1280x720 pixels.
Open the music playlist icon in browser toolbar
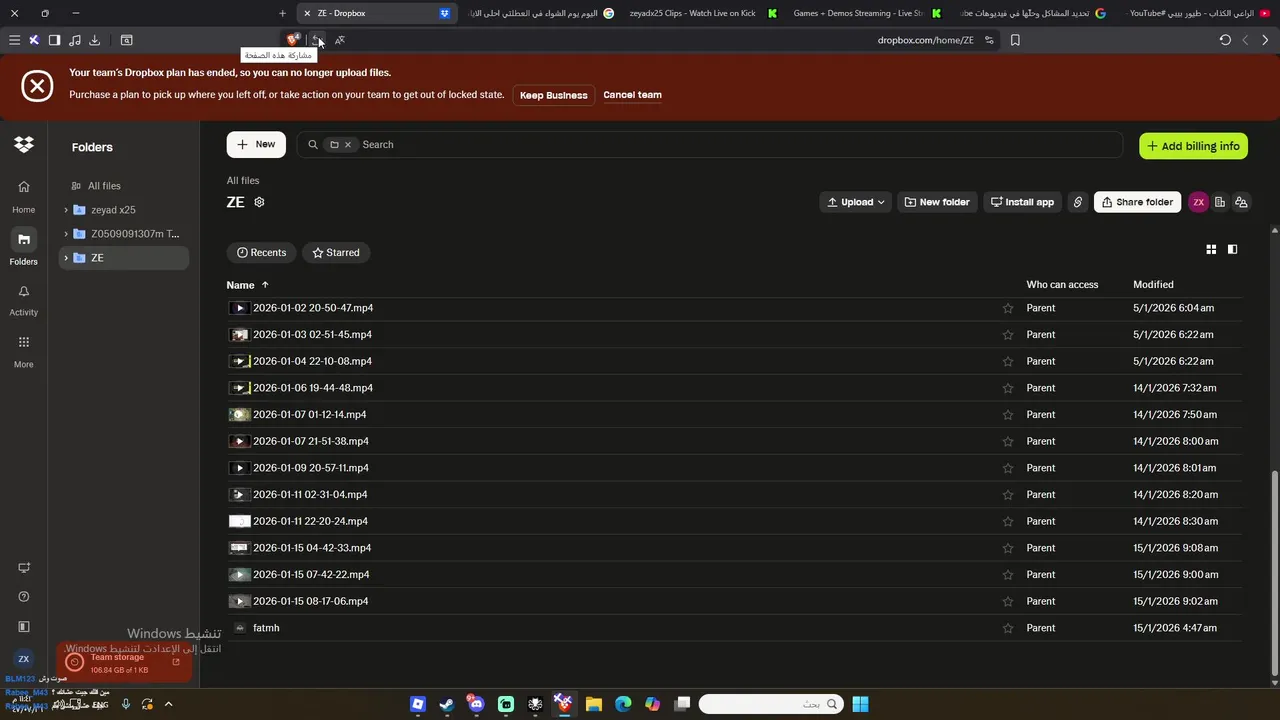point(75,40)
